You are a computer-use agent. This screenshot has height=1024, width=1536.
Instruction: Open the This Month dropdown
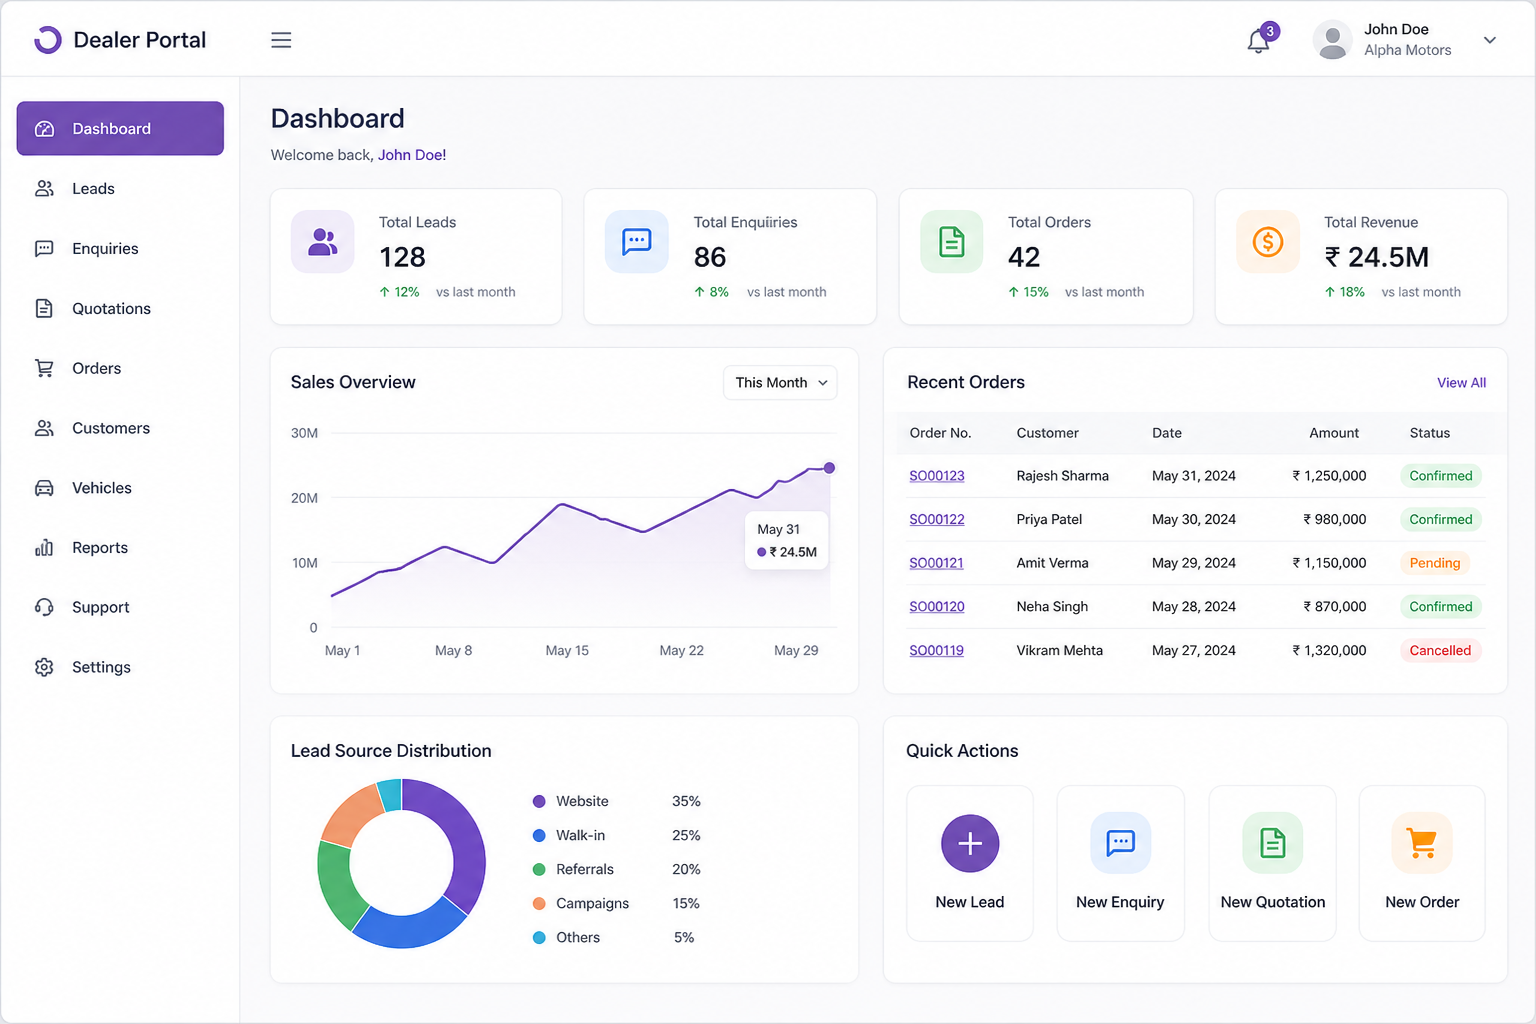coord(780,383)
